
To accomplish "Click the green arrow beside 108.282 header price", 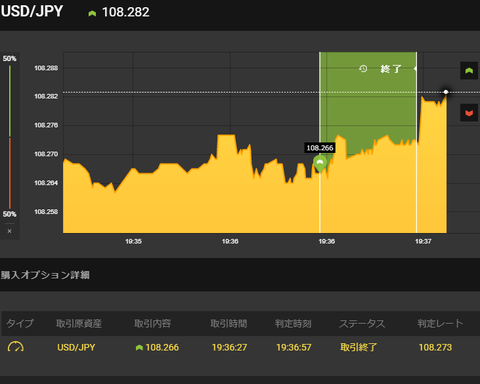I will [x=92, y=13].
